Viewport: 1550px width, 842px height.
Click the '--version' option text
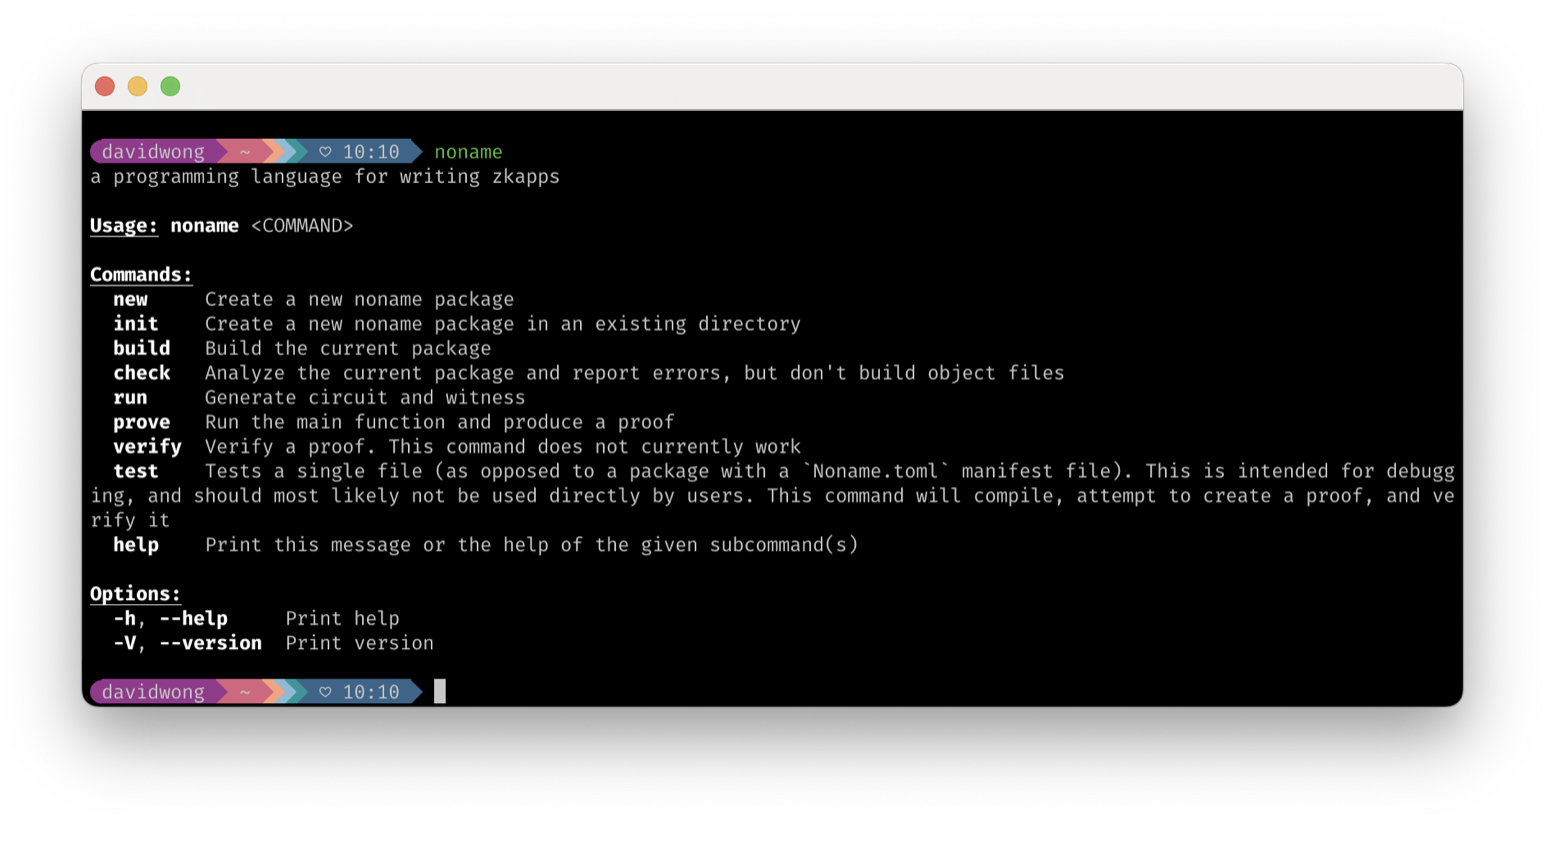click(211, 643)
